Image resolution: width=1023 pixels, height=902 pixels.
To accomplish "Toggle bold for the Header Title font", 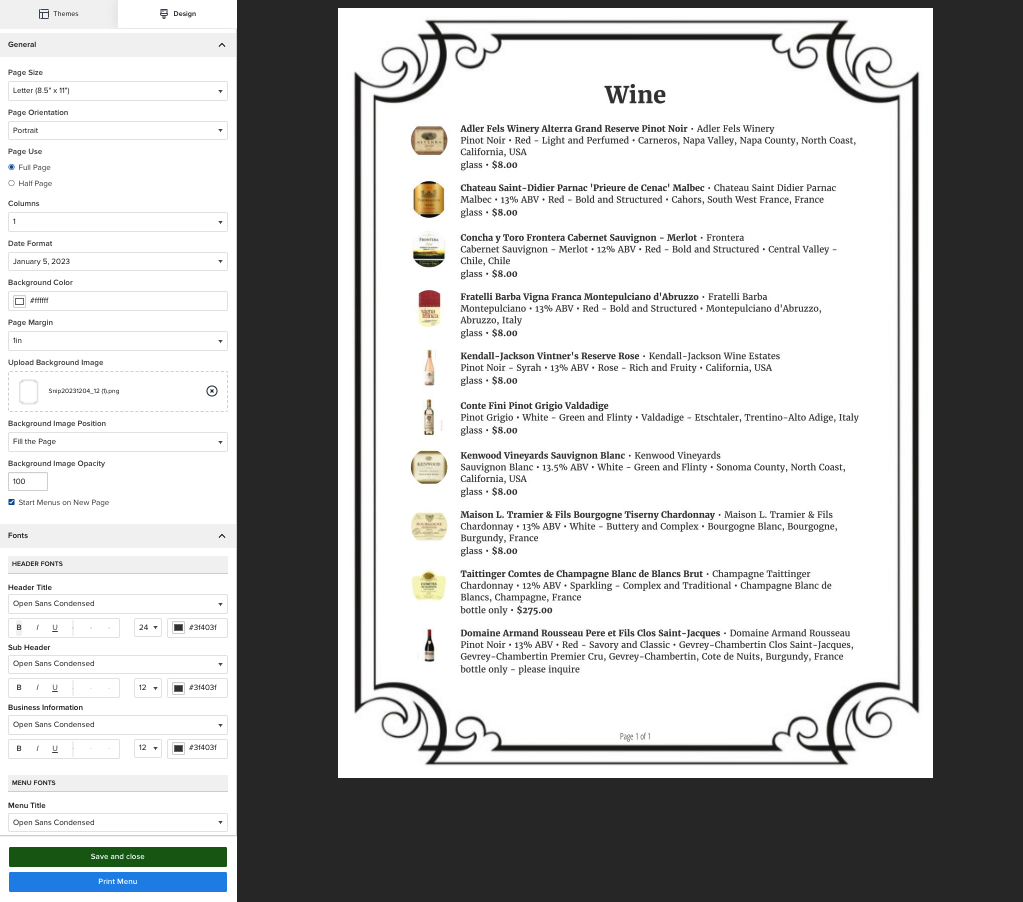I will tap(19, 628).
